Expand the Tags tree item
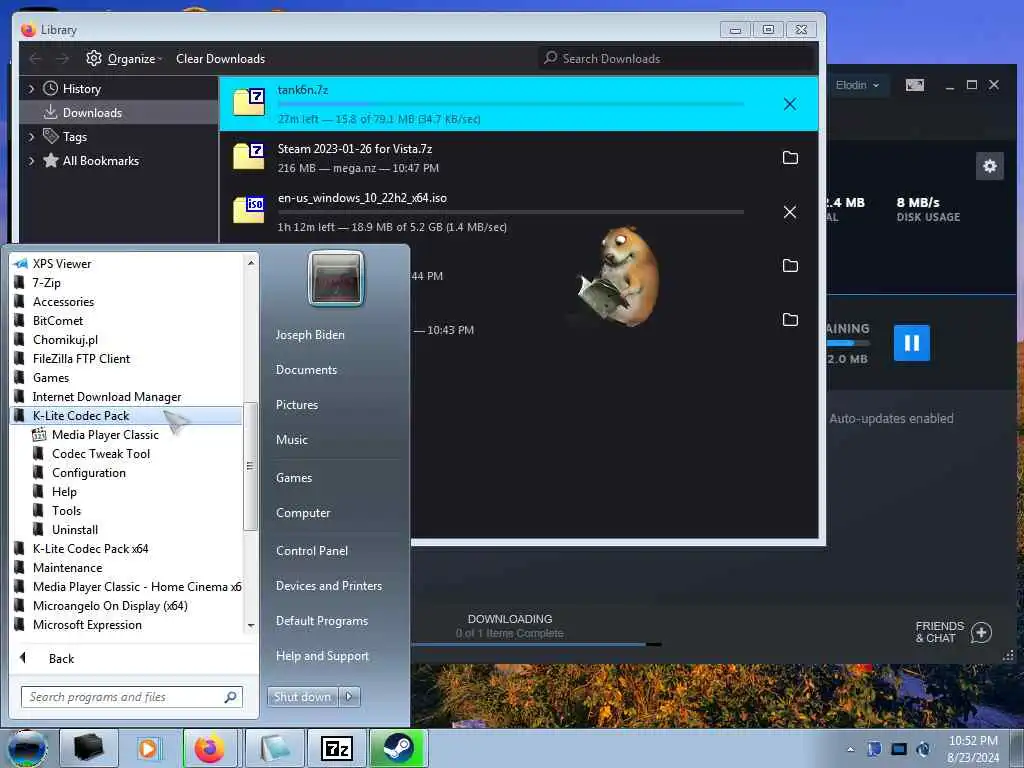 coord(31,136)
